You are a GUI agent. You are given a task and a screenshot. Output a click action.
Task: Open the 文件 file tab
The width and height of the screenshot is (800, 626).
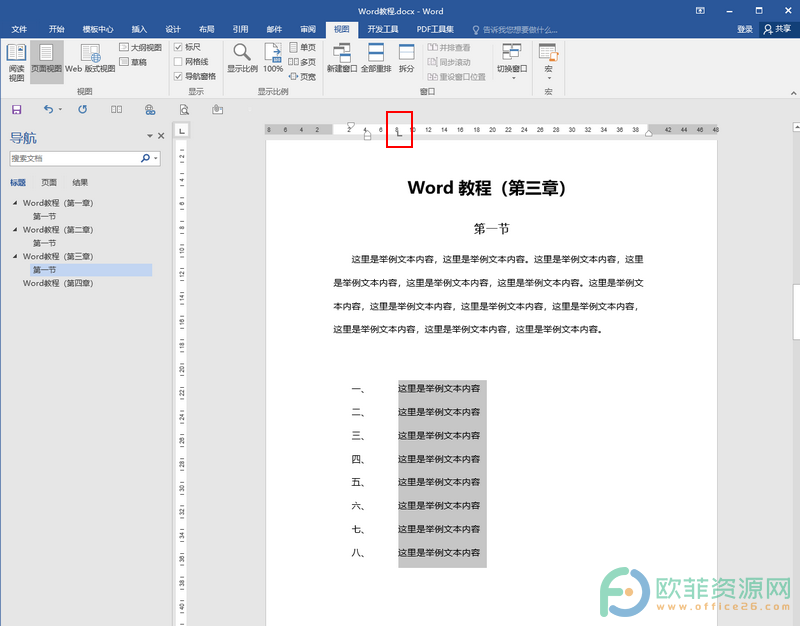[x=19, y=29]
